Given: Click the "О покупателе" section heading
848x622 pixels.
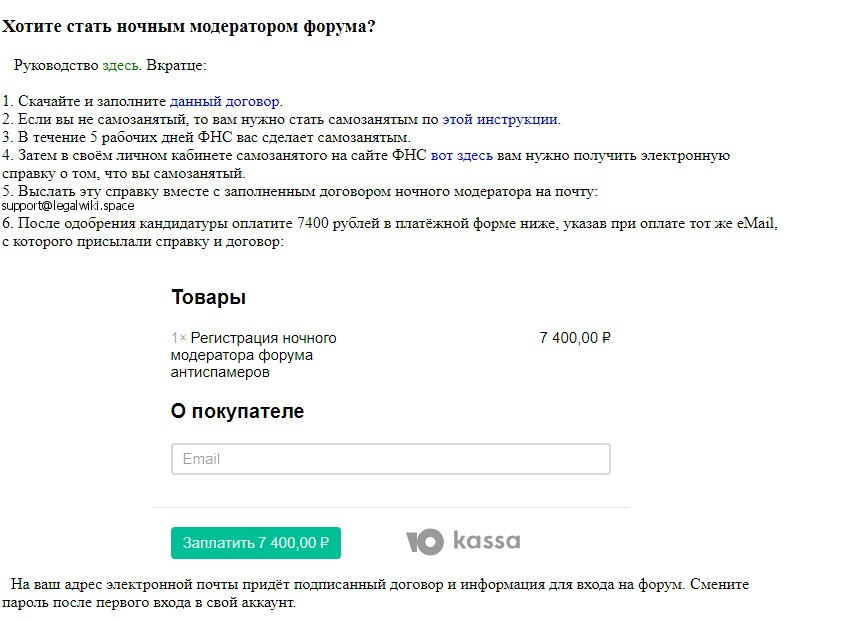Looking at the screenshot, I should click(237, 411).
